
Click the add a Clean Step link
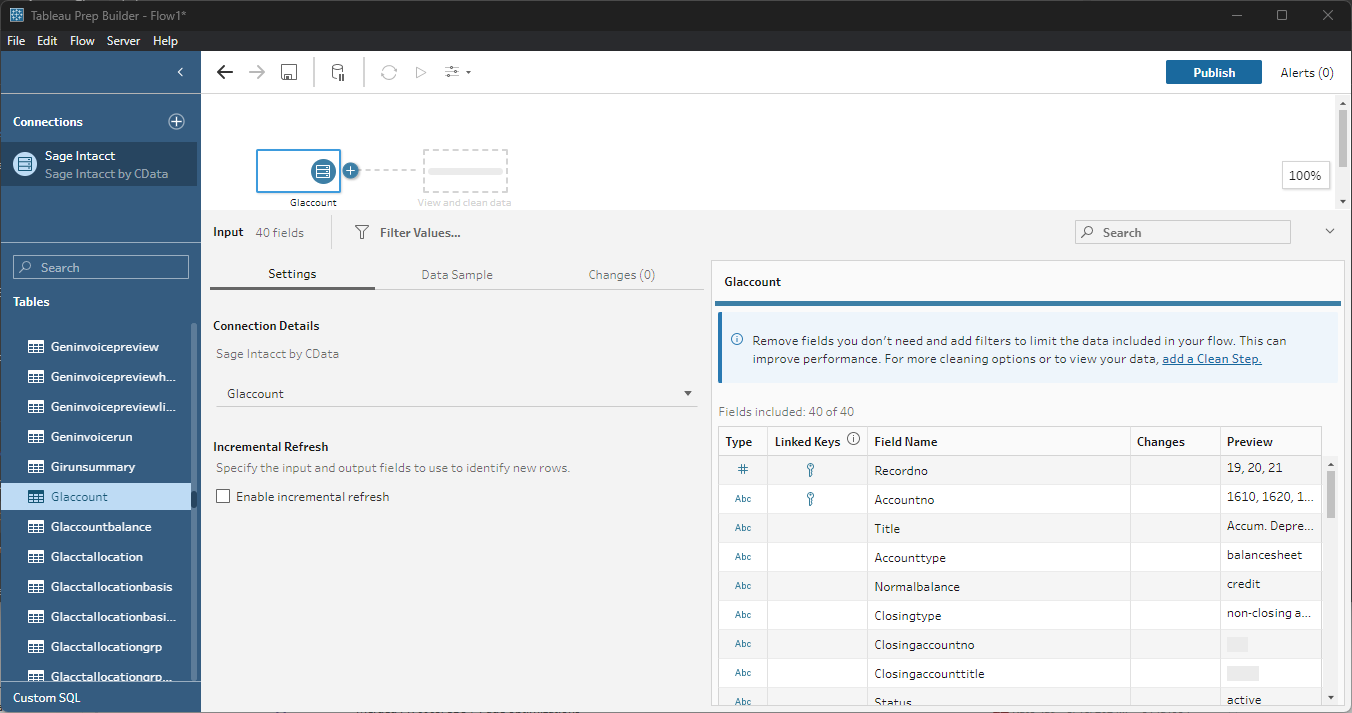(x=1211, y=359)
